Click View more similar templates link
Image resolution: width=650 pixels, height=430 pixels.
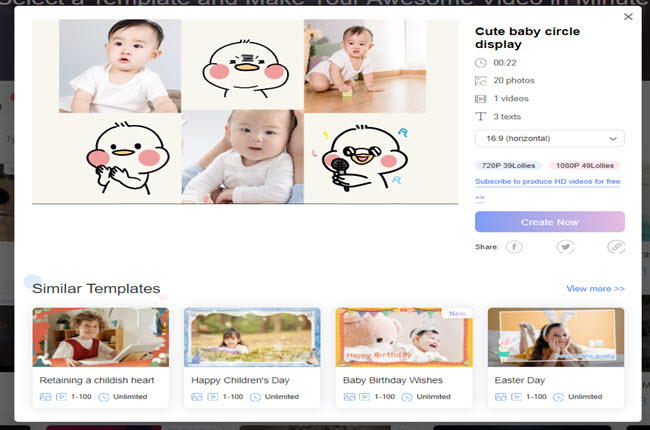coord(595,289)
